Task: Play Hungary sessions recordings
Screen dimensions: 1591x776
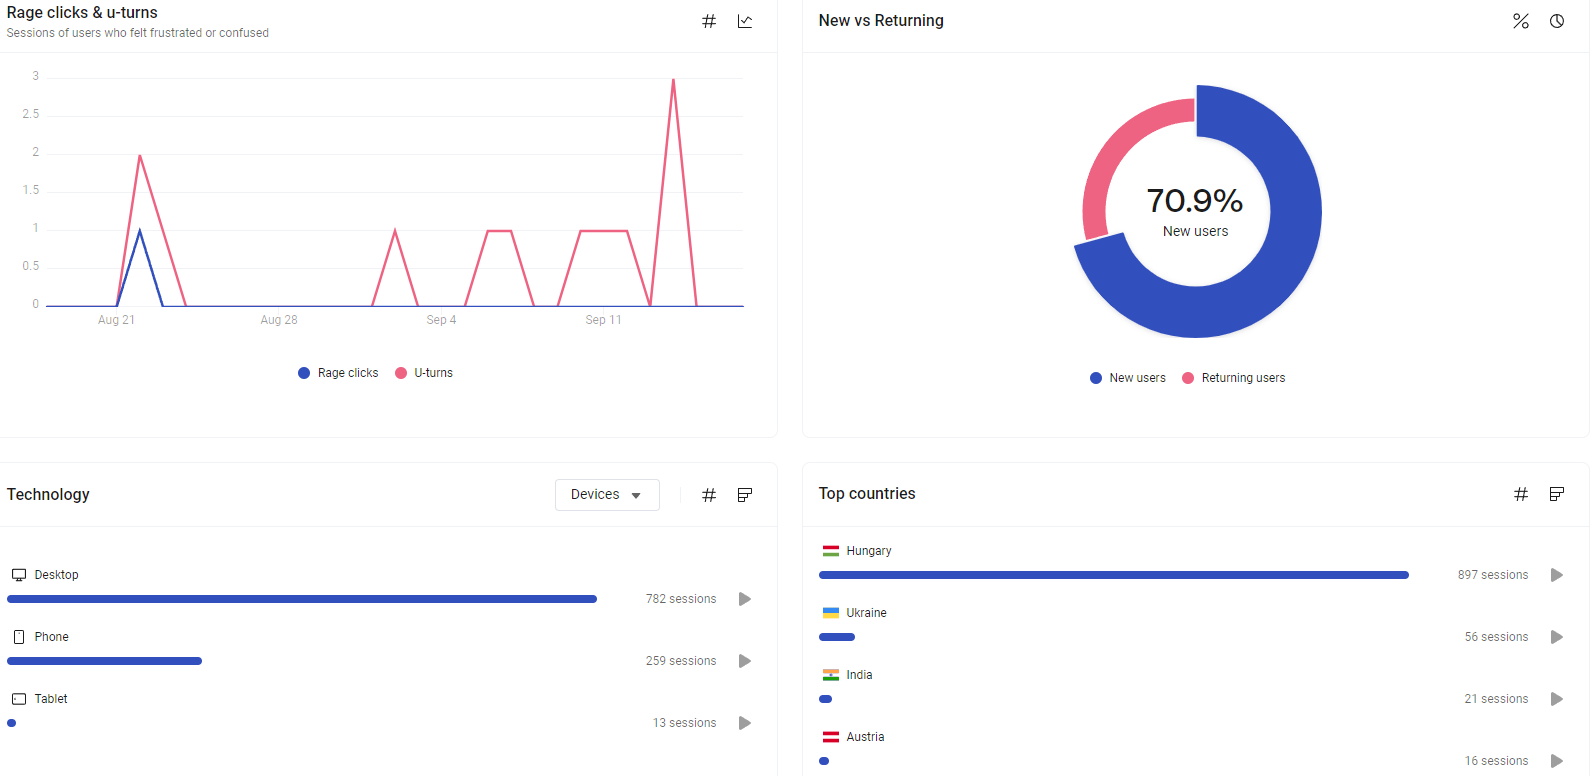Action: click(1557, 575)
